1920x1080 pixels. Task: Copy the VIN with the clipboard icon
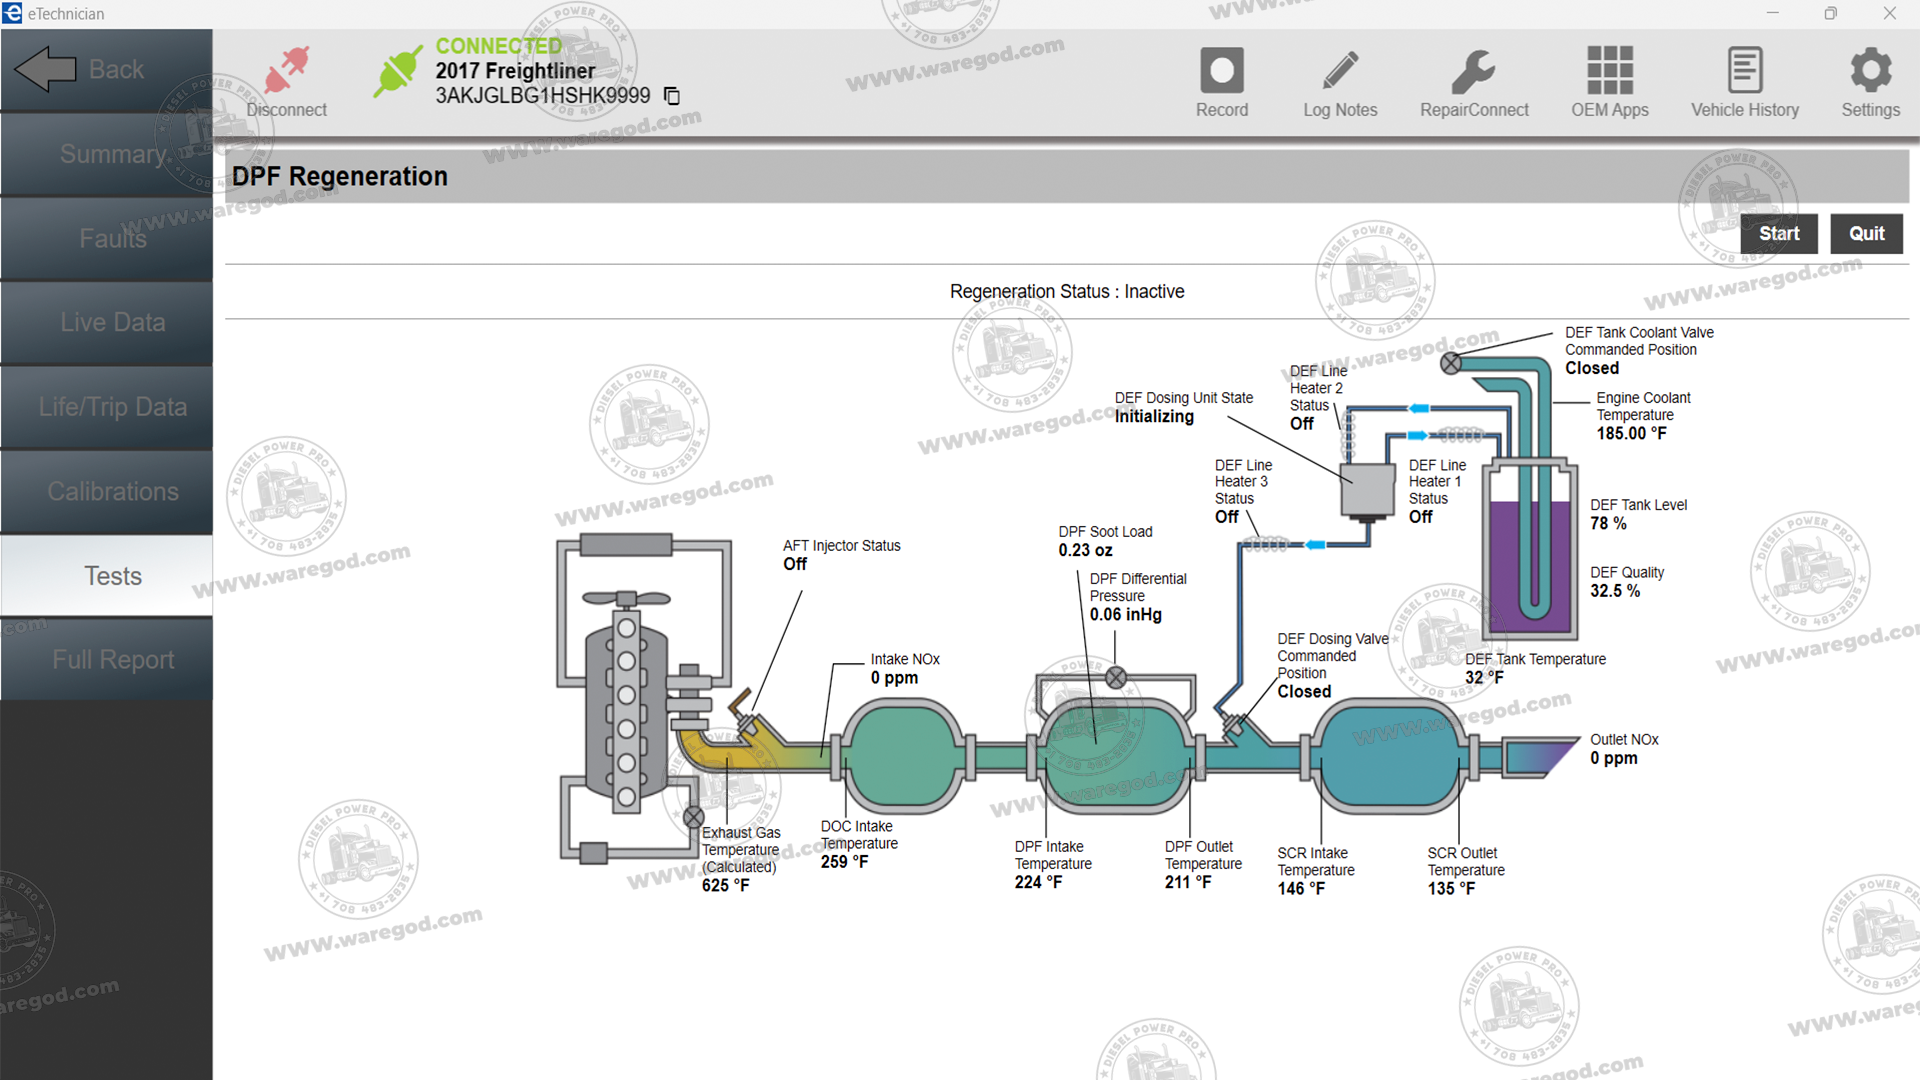pyautogui.click(x=672, y=96)
